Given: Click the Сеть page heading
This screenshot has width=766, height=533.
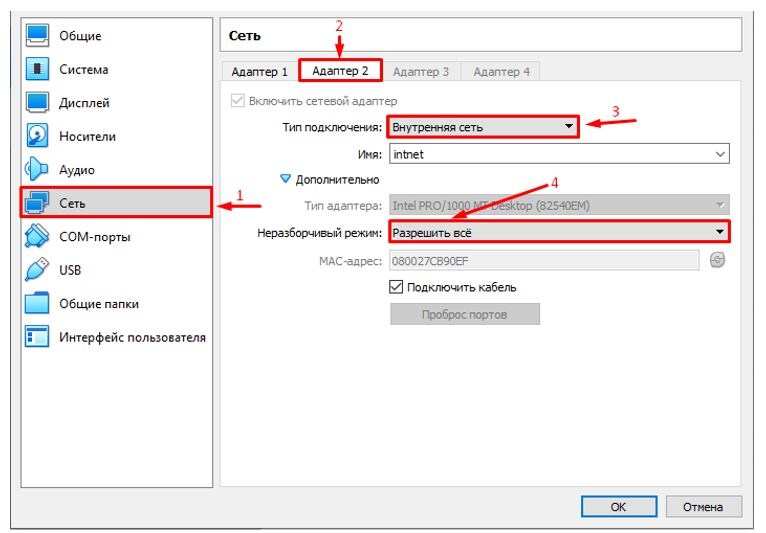Looking at the screenshot, I should pyautogui.click(x=245, y=36).
